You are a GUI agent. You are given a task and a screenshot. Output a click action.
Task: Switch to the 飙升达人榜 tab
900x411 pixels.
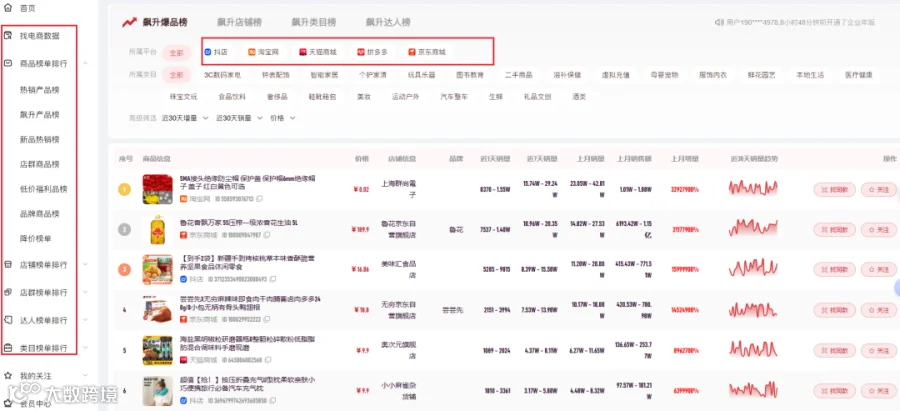pyautogui.click(x=388, y=22)
